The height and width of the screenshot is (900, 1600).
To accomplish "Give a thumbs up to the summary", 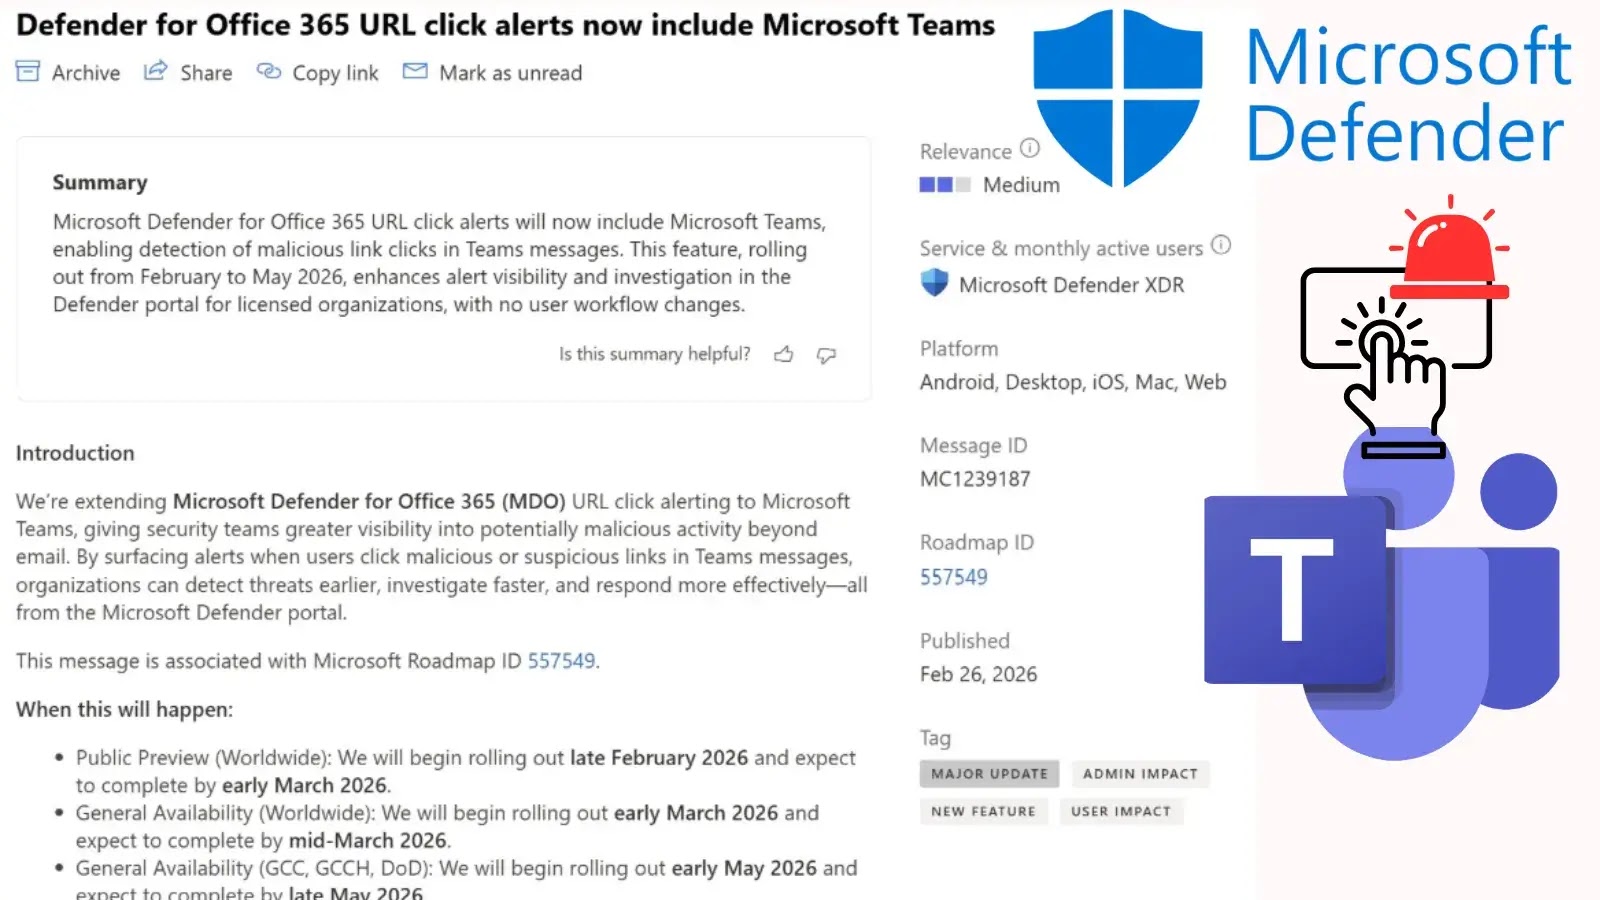I will pos(784,354).
